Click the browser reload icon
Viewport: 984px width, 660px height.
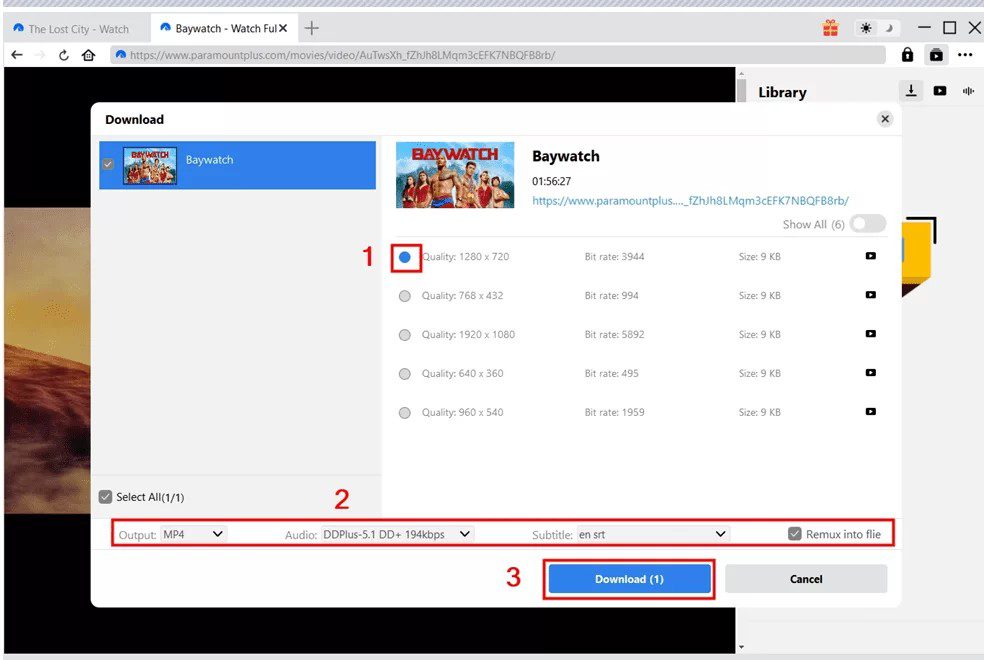pyautogui.click(x=64, y=55)
